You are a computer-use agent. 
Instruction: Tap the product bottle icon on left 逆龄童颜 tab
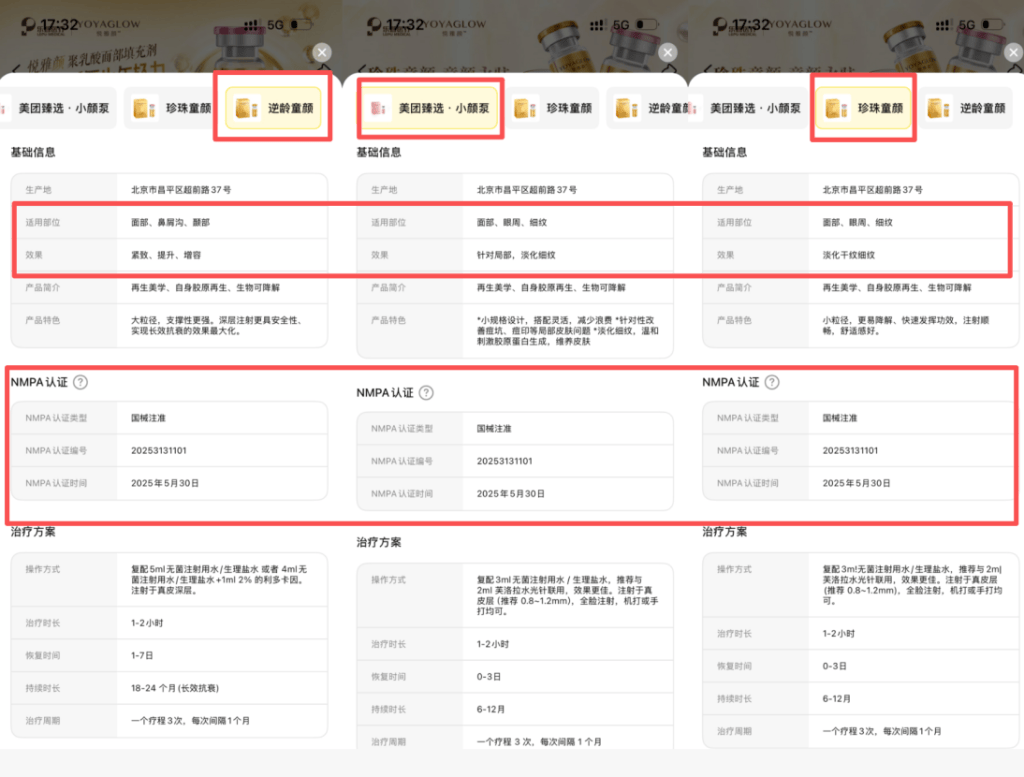click(x=246, y=108)
